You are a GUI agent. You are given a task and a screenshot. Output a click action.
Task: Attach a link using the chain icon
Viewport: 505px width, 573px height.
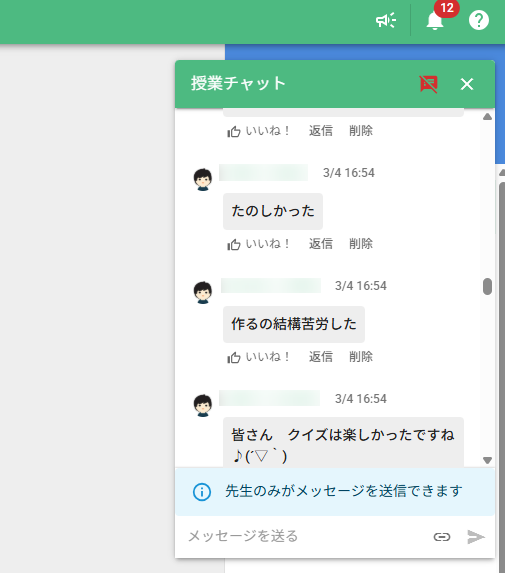(442, 537)
